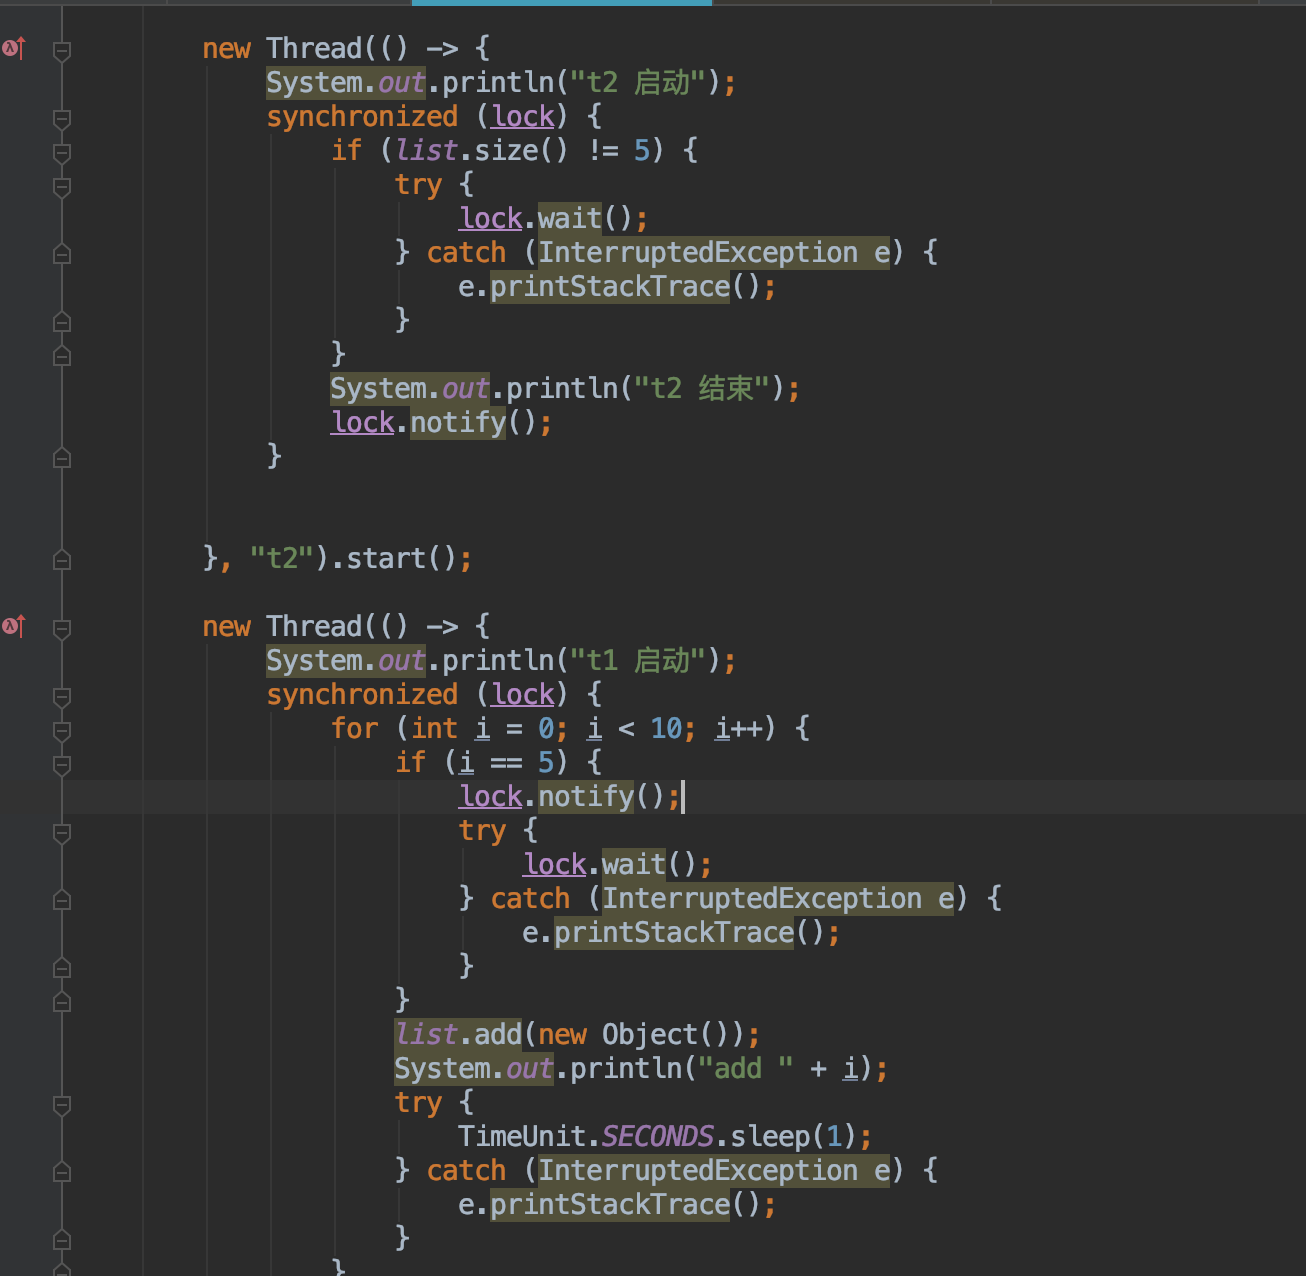Fold region ending at '}, "t2").start();' line
This screenshot has height=1276, width=1306.
click(62, 560)
